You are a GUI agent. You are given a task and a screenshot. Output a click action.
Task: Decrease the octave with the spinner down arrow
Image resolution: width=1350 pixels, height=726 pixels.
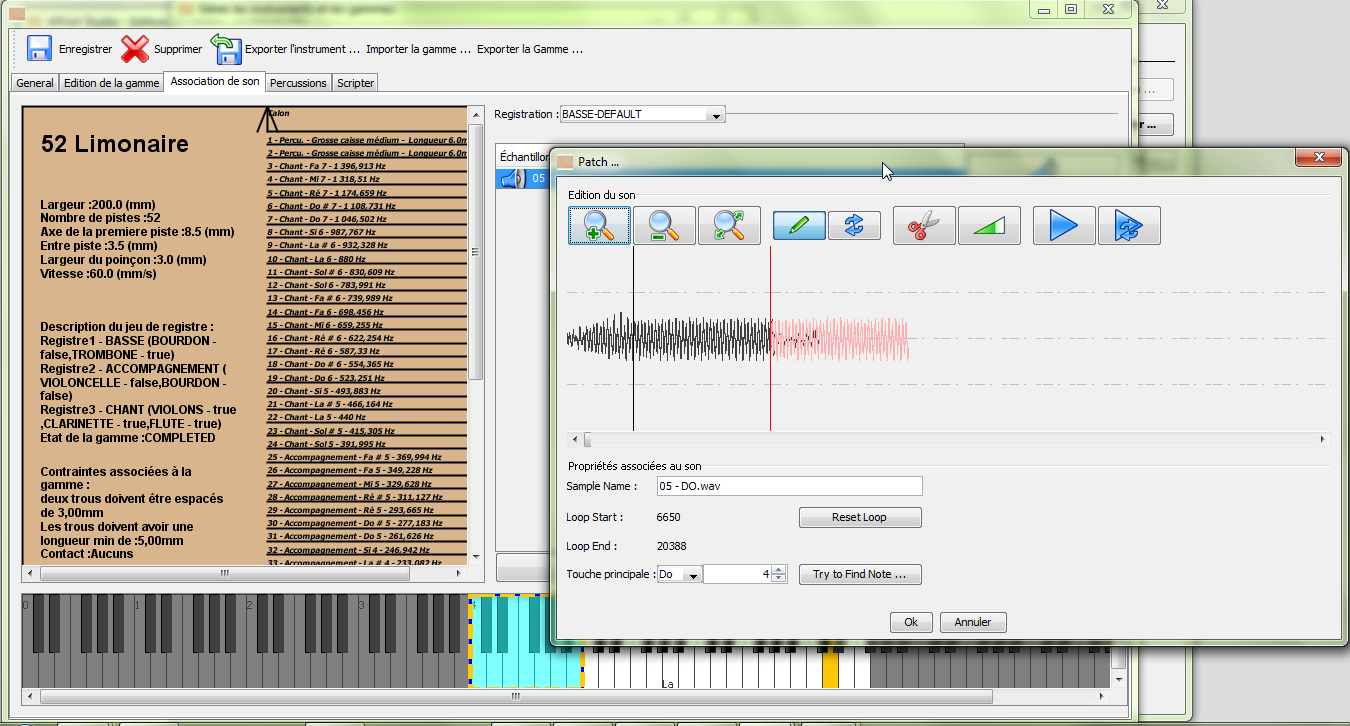tap(780, 579)
